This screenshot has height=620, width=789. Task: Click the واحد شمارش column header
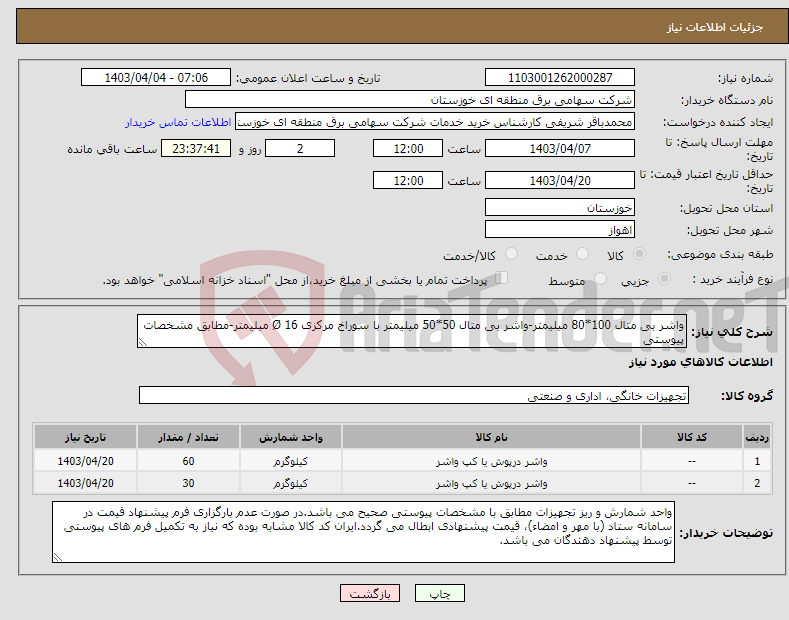tap(291, 437)
